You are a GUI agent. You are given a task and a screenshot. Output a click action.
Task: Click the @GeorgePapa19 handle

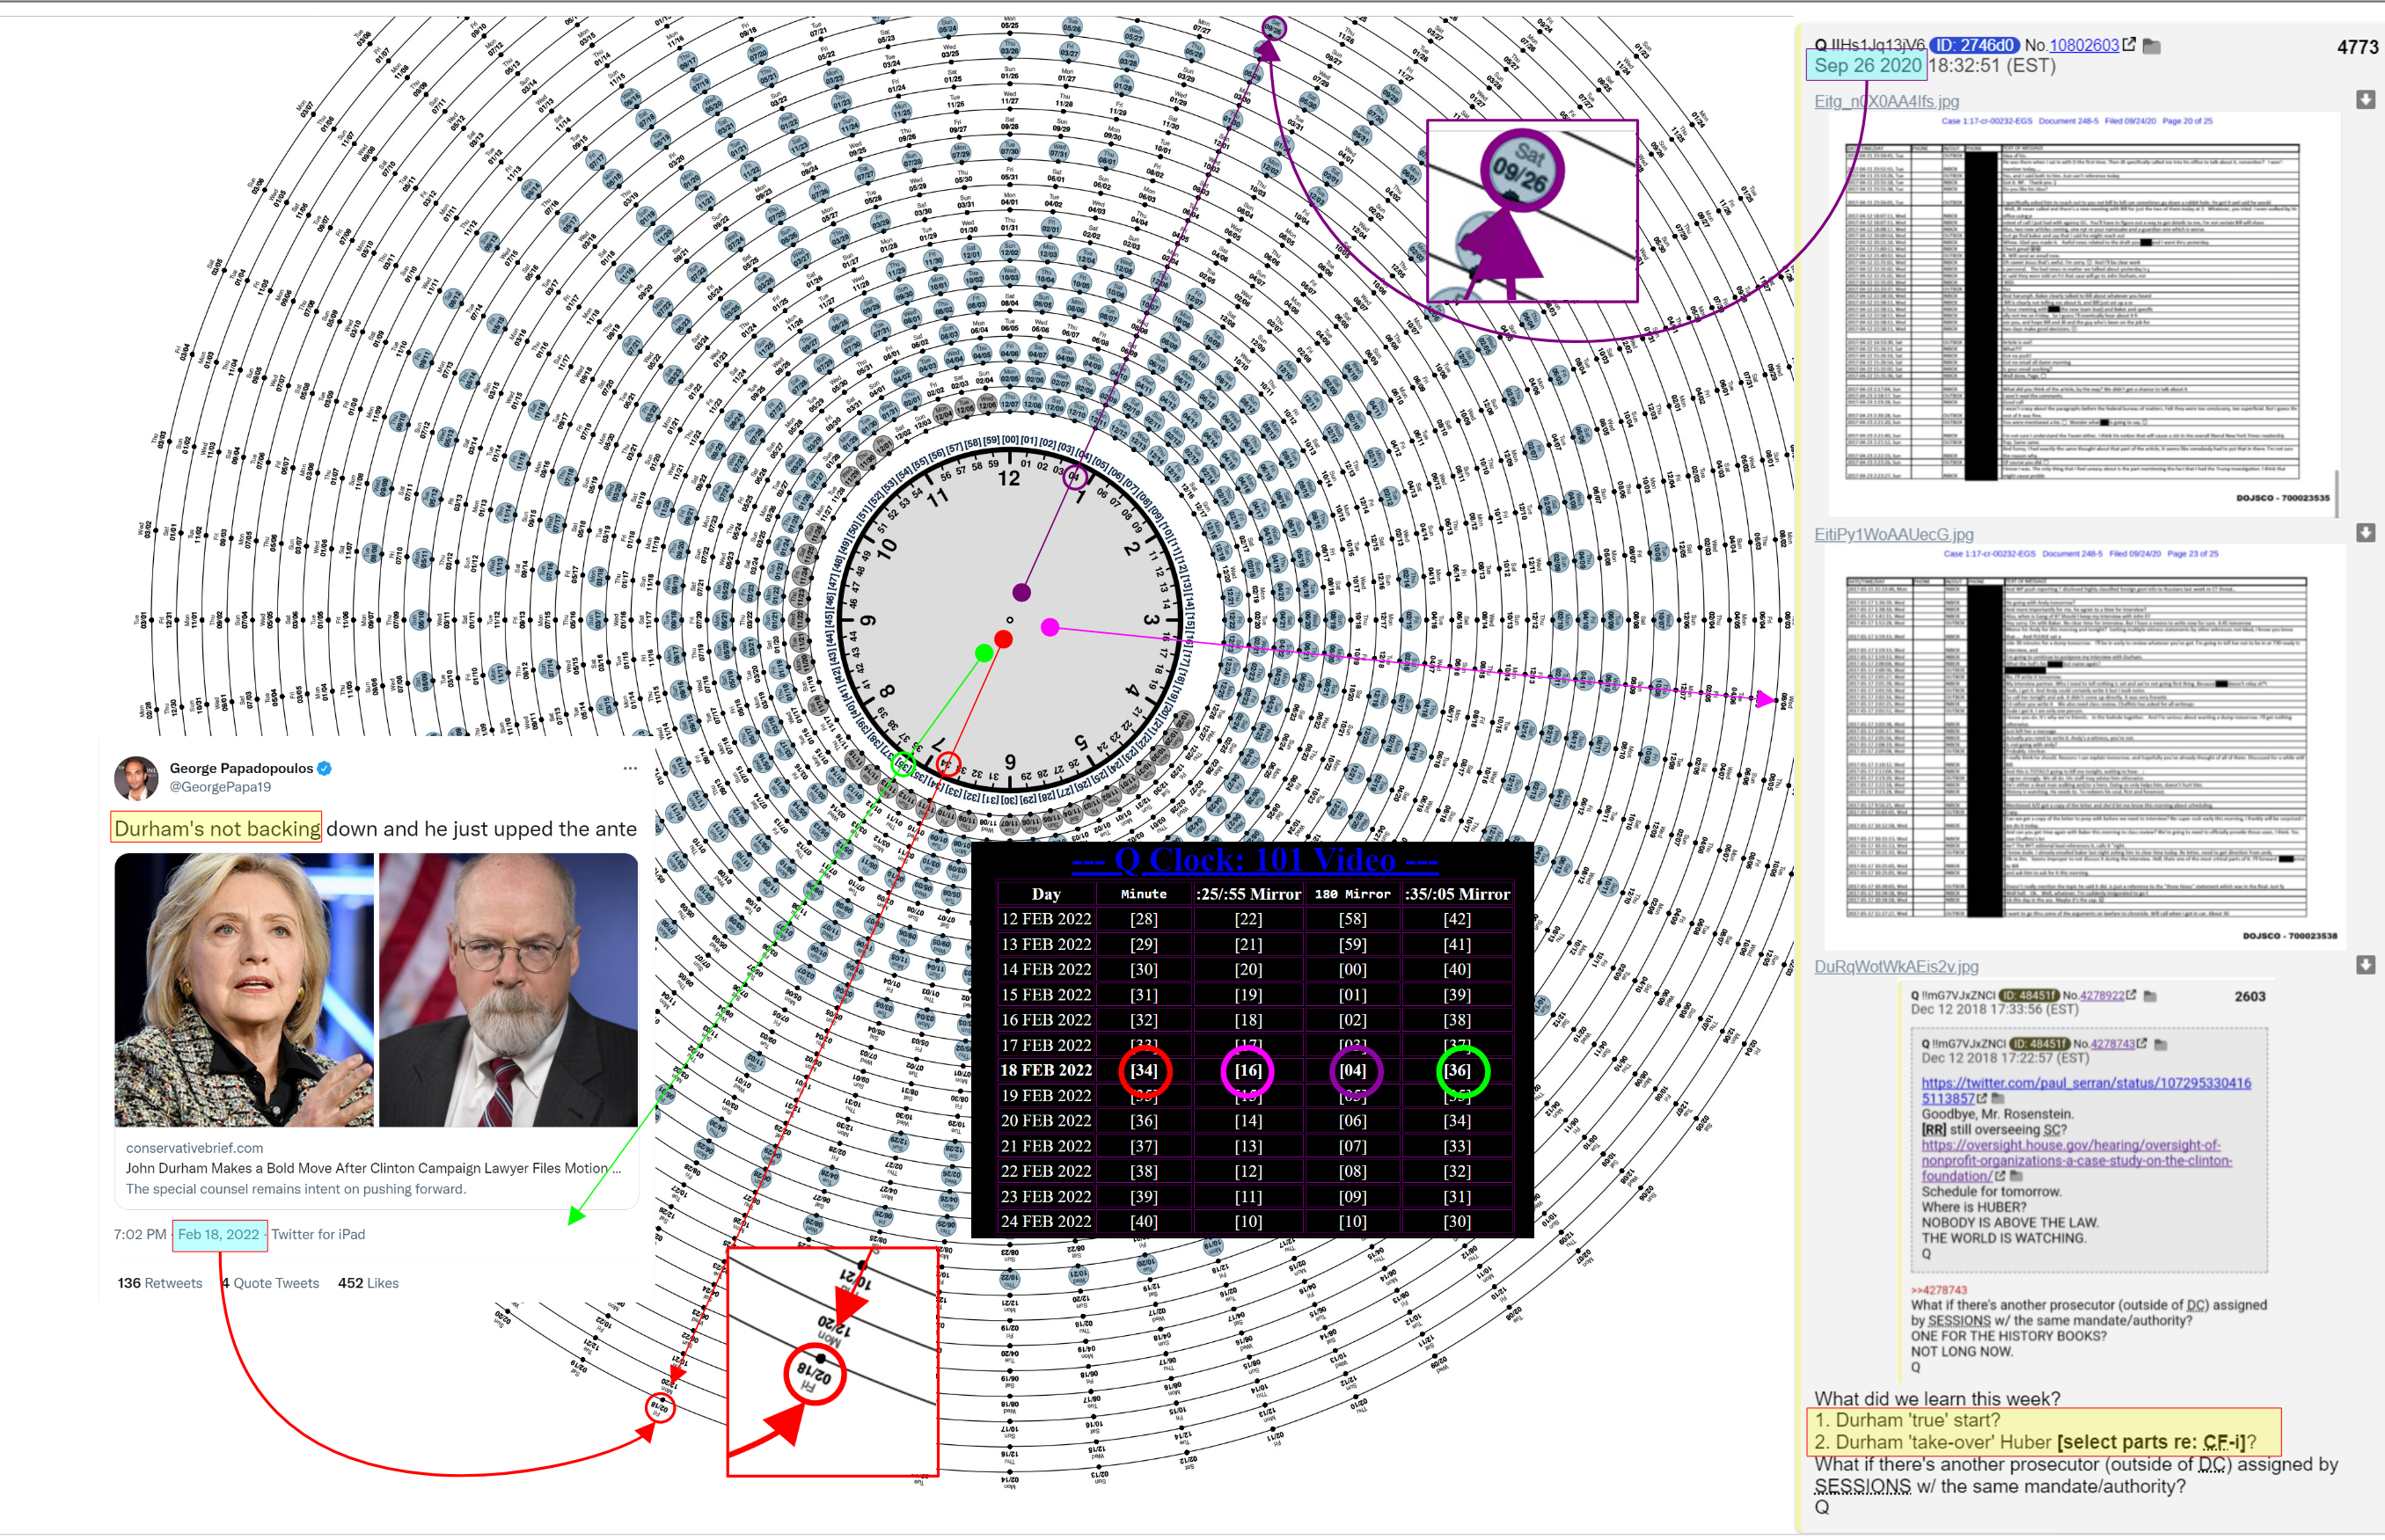tap(220, 787)
